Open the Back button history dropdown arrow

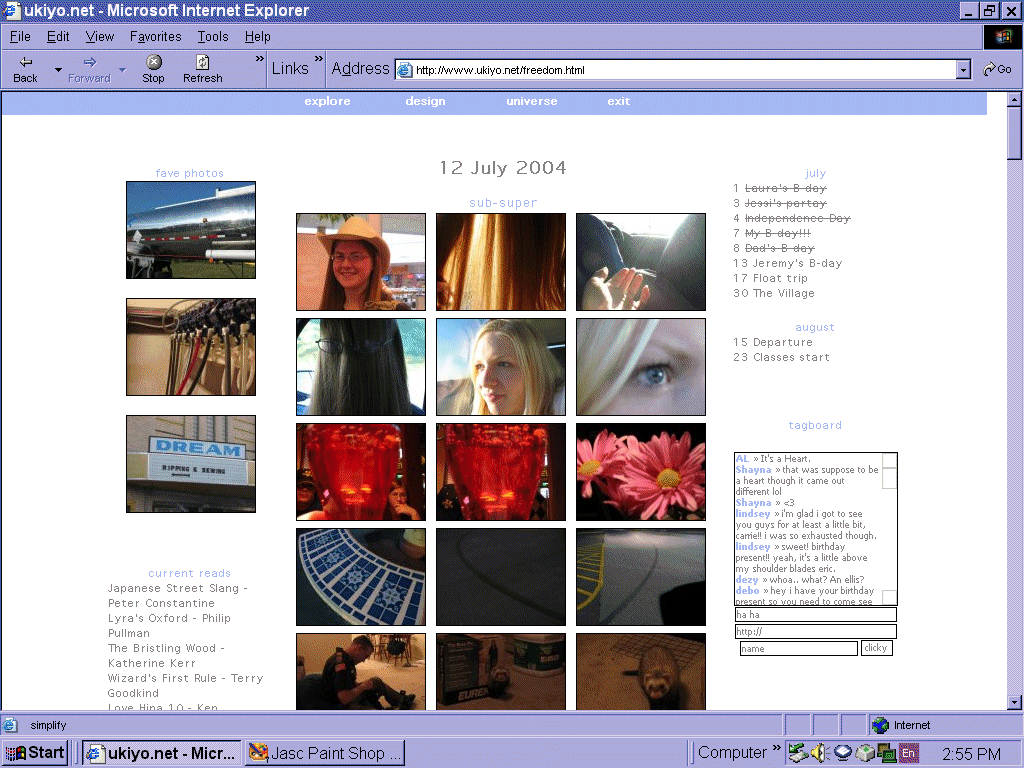coord(58,70)
